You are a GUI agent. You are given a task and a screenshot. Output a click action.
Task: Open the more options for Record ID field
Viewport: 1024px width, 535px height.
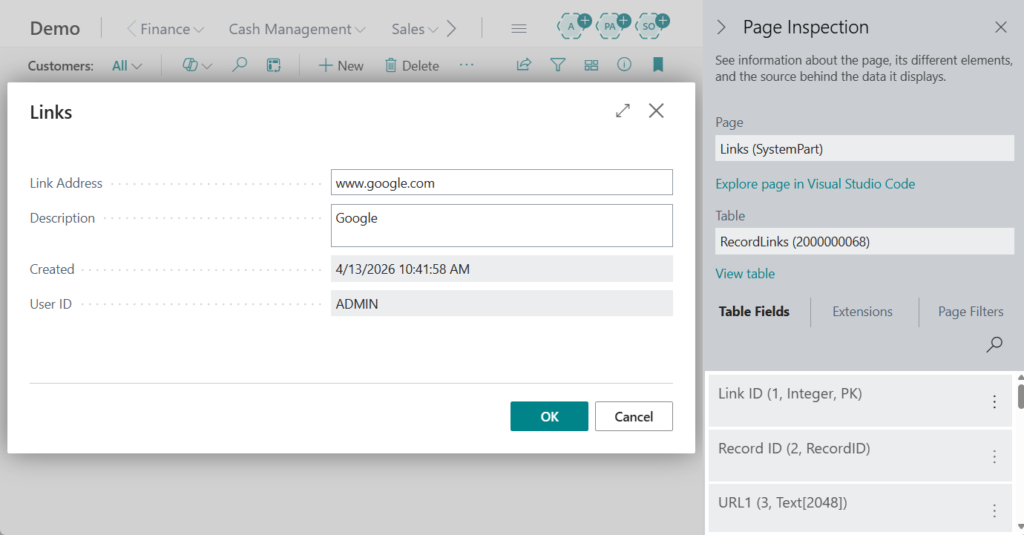[x=994, y=457]
